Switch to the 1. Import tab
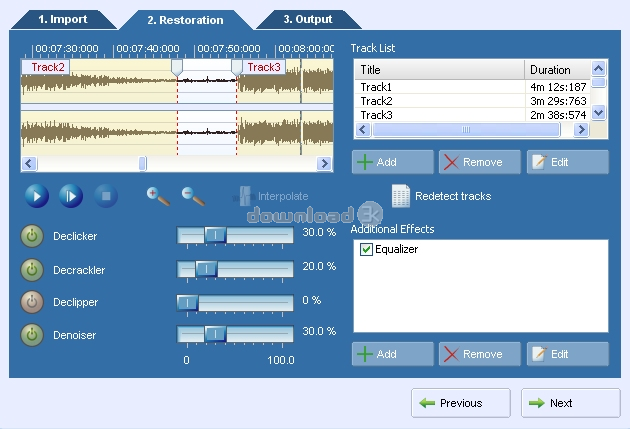This screenshot has width=630, height=429. (63, 19)
